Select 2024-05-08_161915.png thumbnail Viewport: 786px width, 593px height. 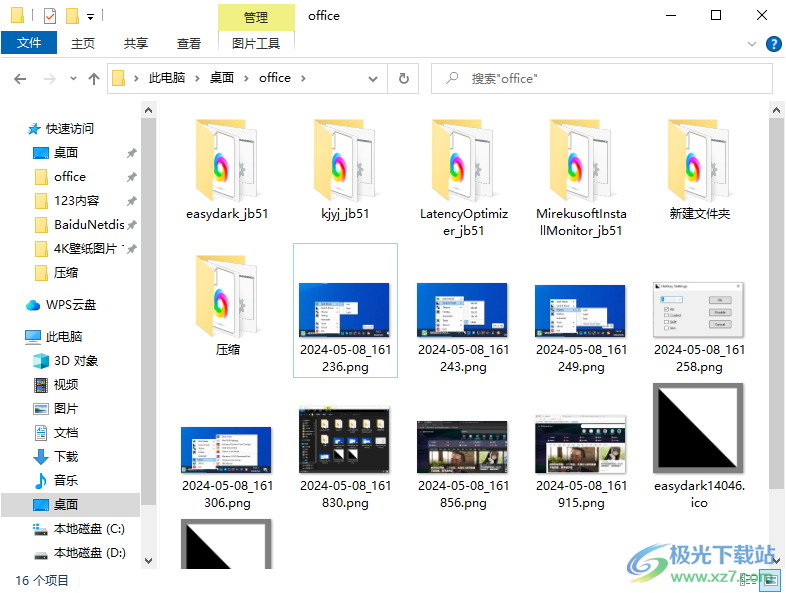580,444
